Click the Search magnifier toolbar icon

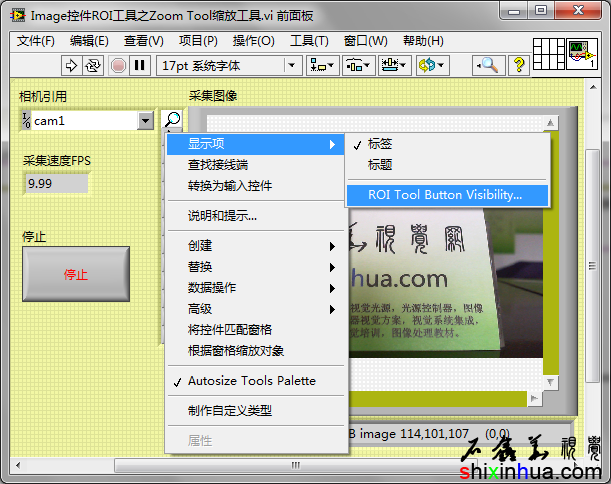[x=489, y=65]
